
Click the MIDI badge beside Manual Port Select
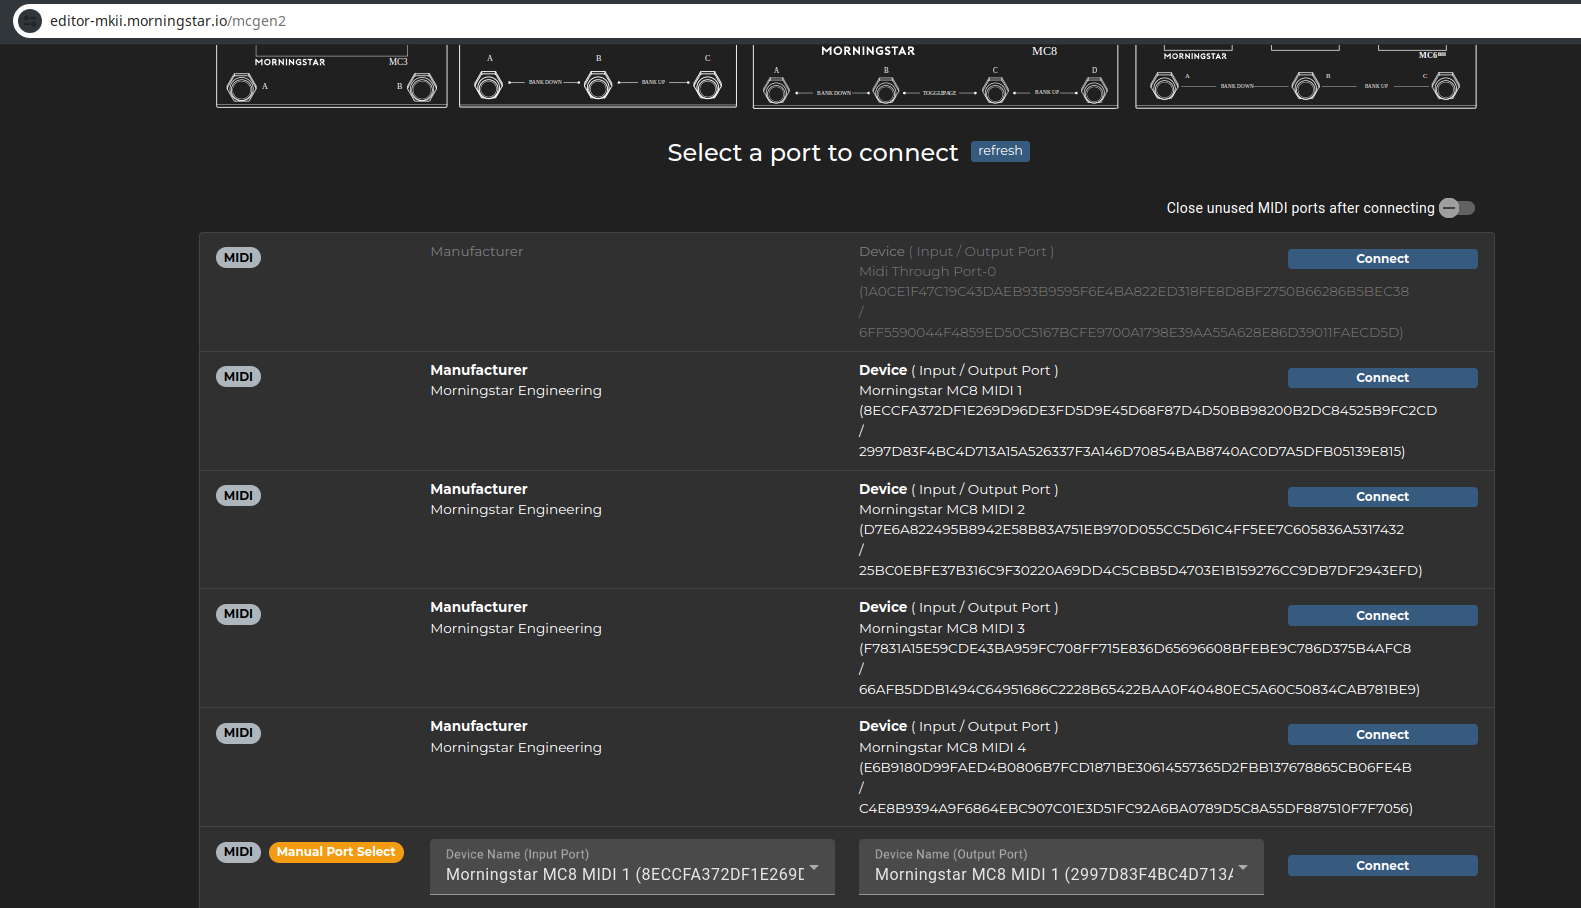[x=238, y=852]
